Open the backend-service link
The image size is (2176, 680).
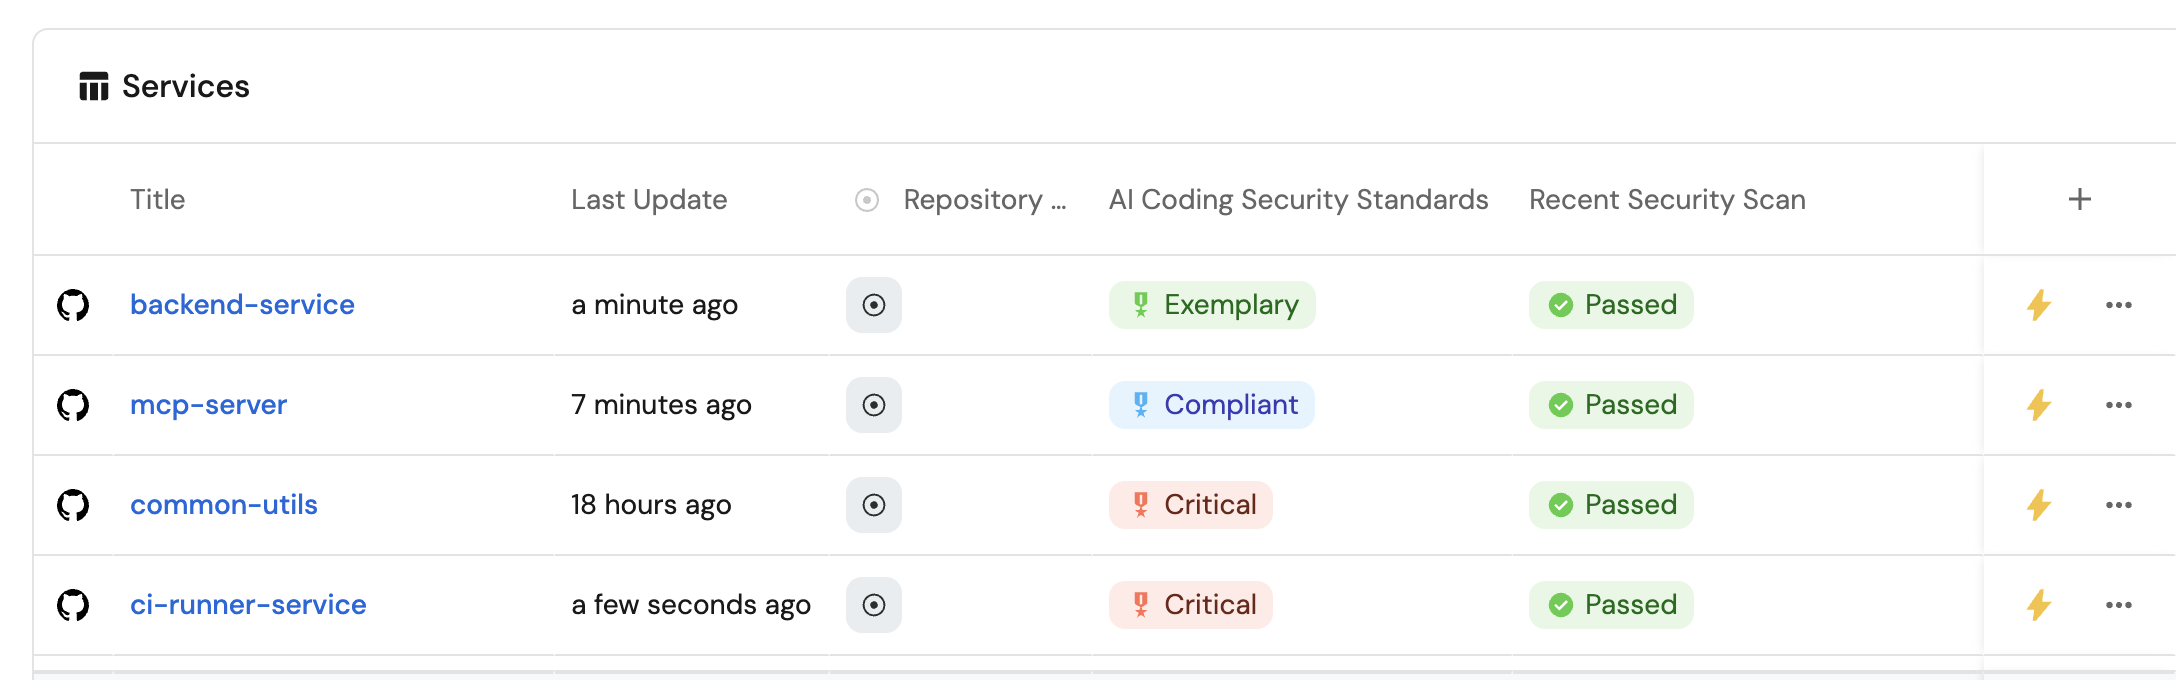pyautogui.click(x=242, y=305)
